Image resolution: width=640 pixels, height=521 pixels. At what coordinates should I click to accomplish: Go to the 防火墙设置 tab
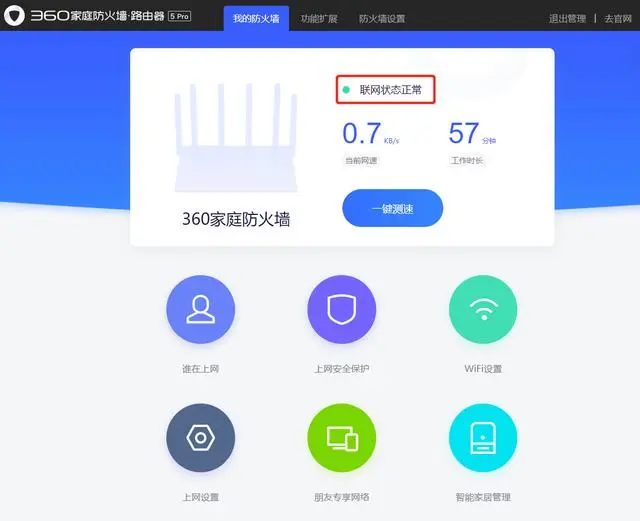pos(382,18)
